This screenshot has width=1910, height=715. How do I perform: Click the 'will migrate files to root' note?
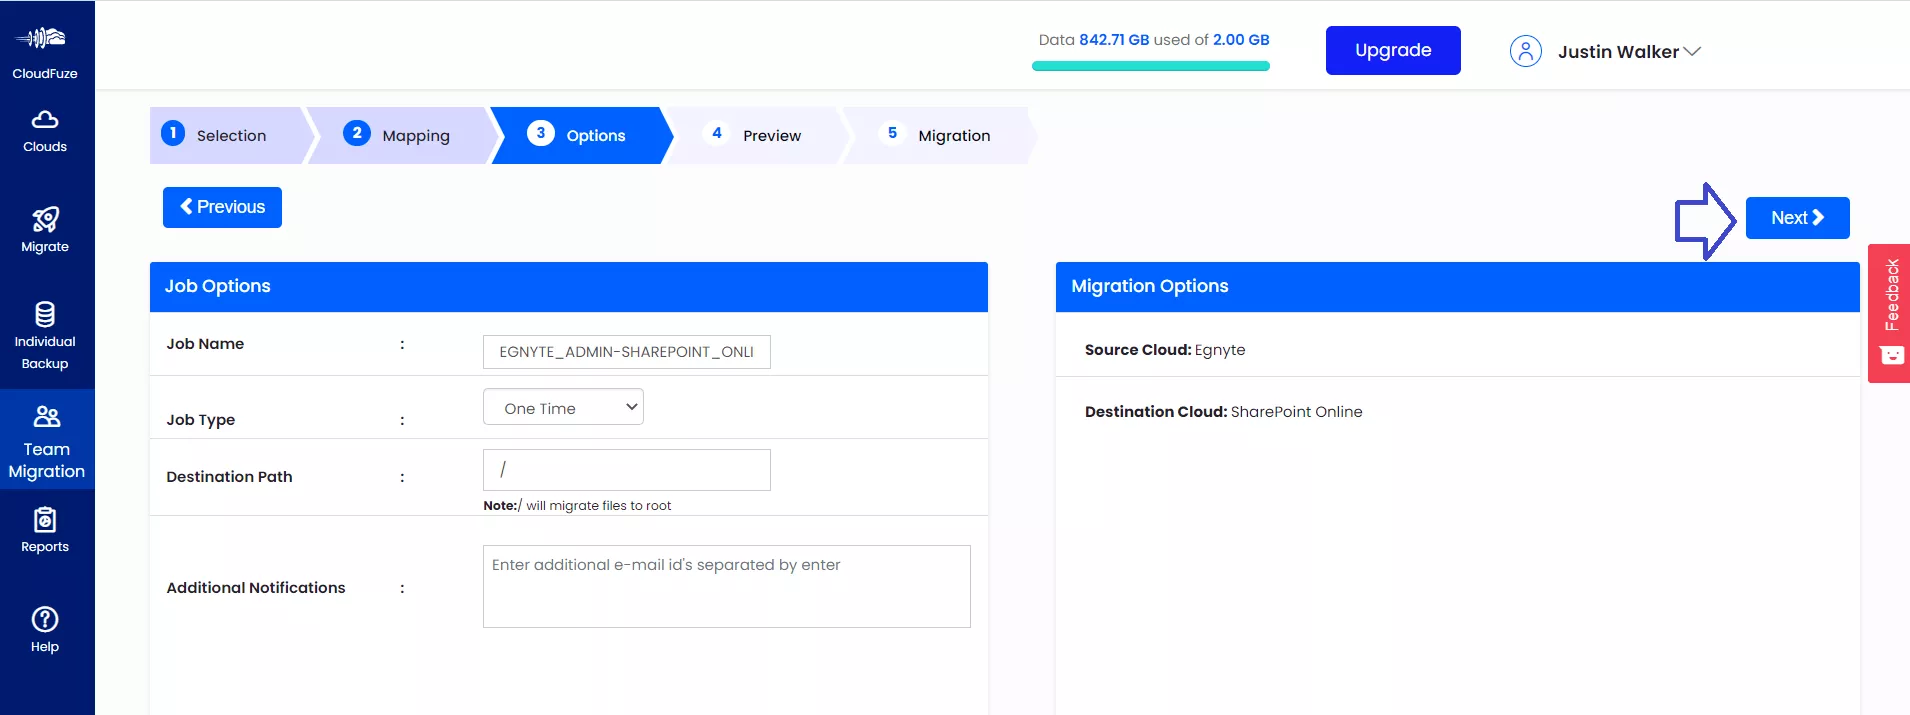click(x=577, y=506)
